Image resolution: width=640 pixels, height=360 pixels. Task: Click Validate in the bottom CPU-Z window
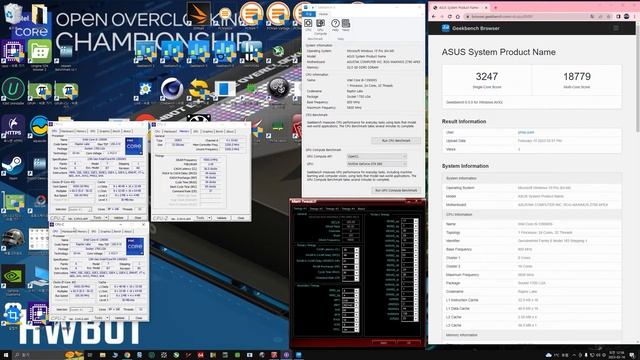pos(120,318)
